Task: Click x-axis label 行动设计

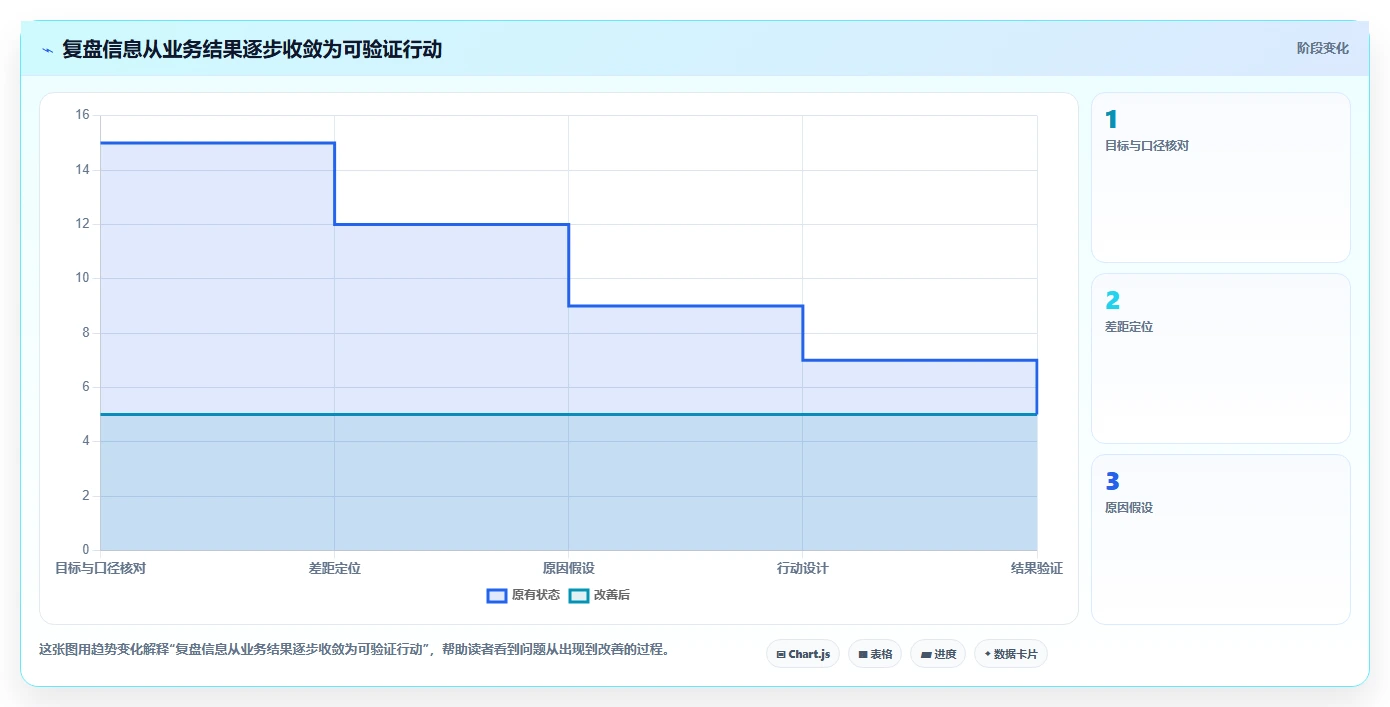Action: tap(803, 568)
